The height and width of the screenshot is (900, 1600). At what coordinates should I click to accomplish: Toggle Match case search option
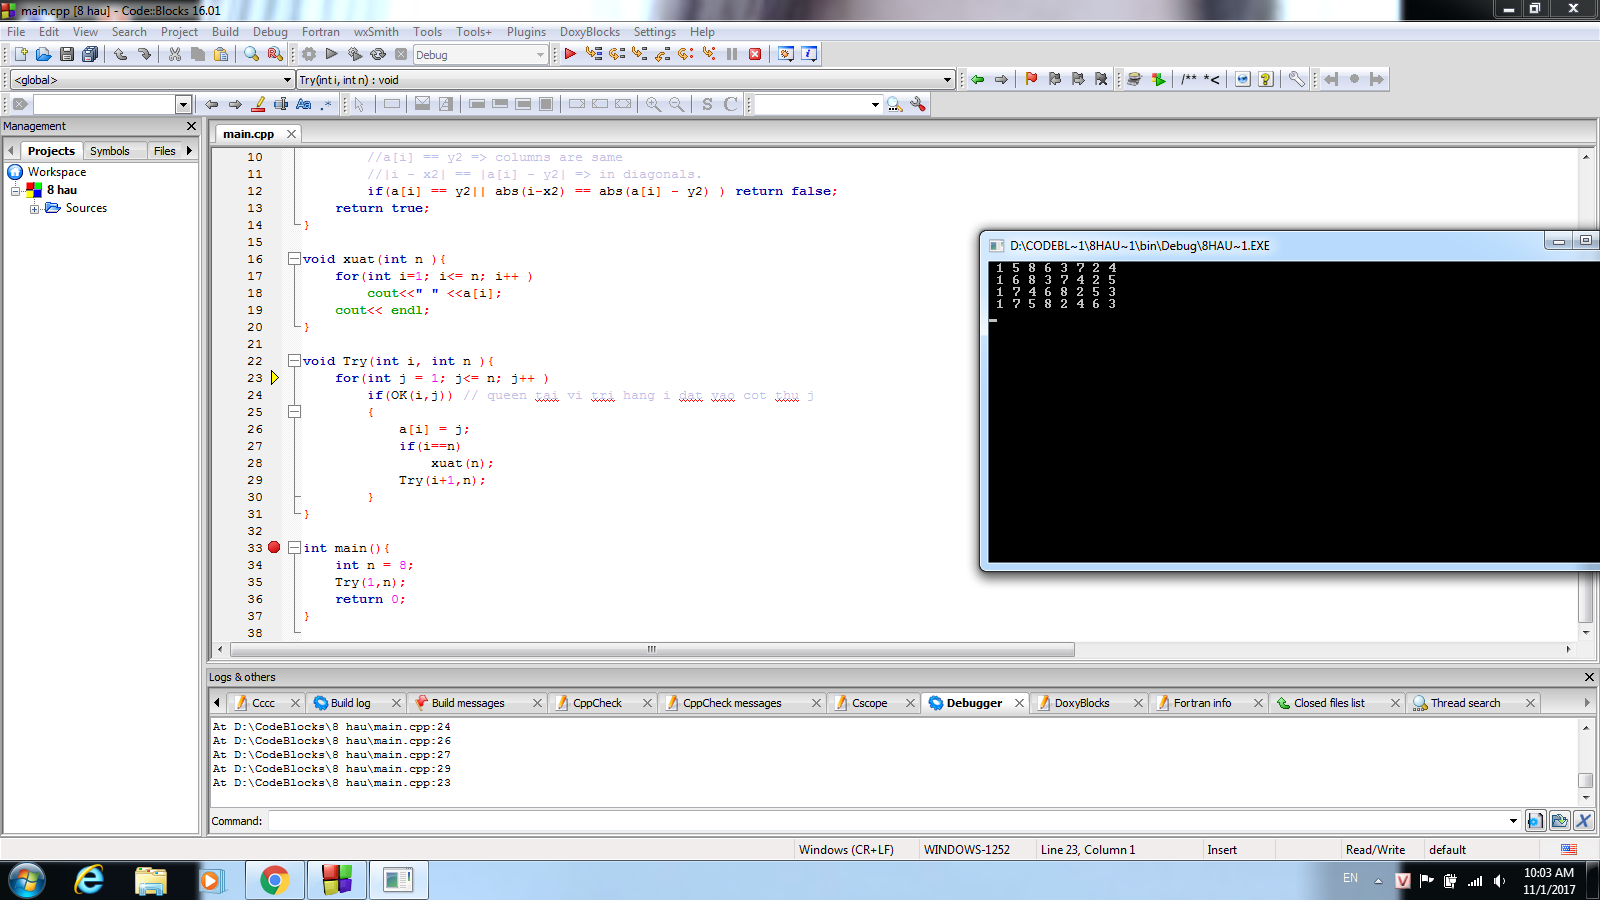[x=304, y=104]
